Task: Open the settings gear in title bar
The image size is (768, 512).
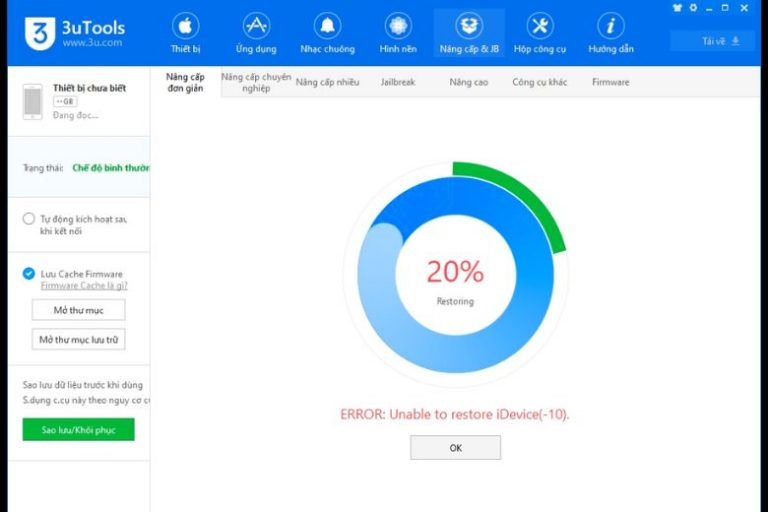Action: pyautogui.click(x=694, y=8)
